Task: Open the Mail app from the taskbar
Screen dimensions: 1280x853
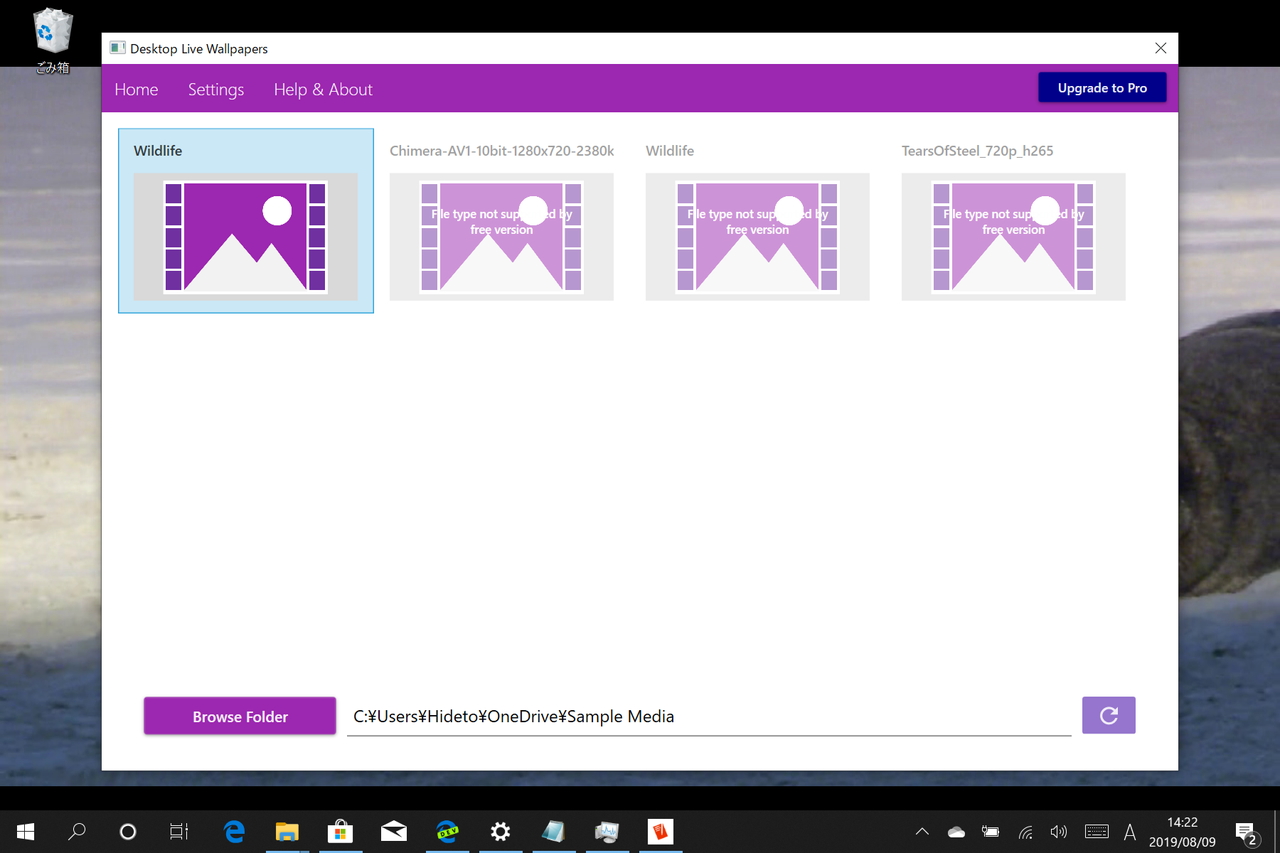Action: click(x=394, y=832)
